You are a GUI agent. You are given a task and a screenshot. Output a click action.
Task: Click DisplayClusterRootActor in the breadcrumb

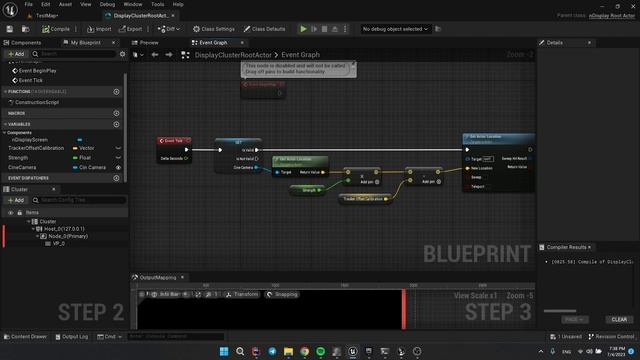point(233,55)
